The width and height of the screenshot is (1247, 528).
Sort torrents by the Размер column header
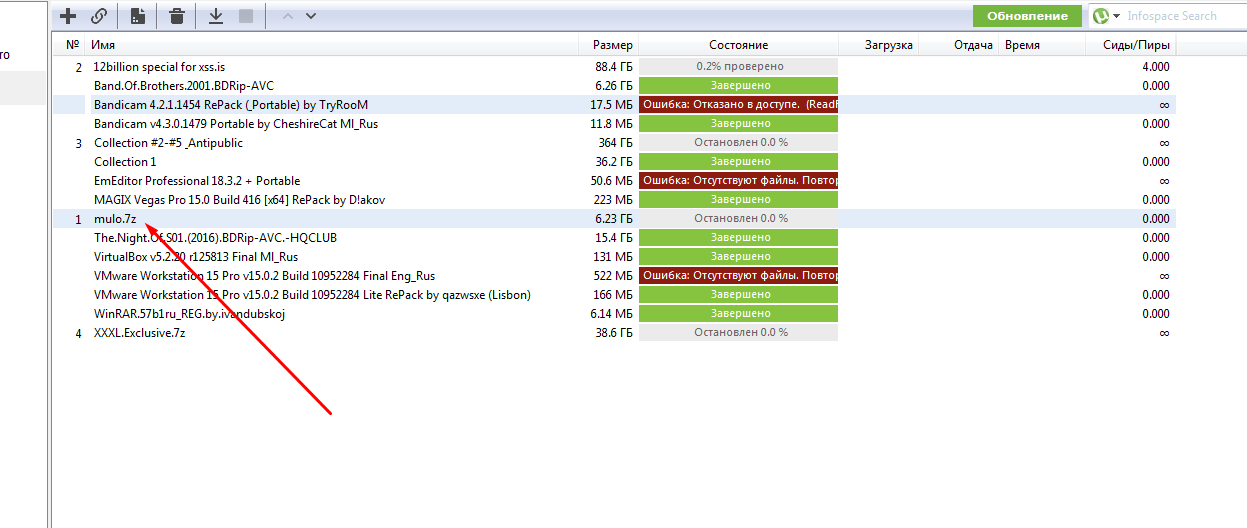(x=611, y=45)
